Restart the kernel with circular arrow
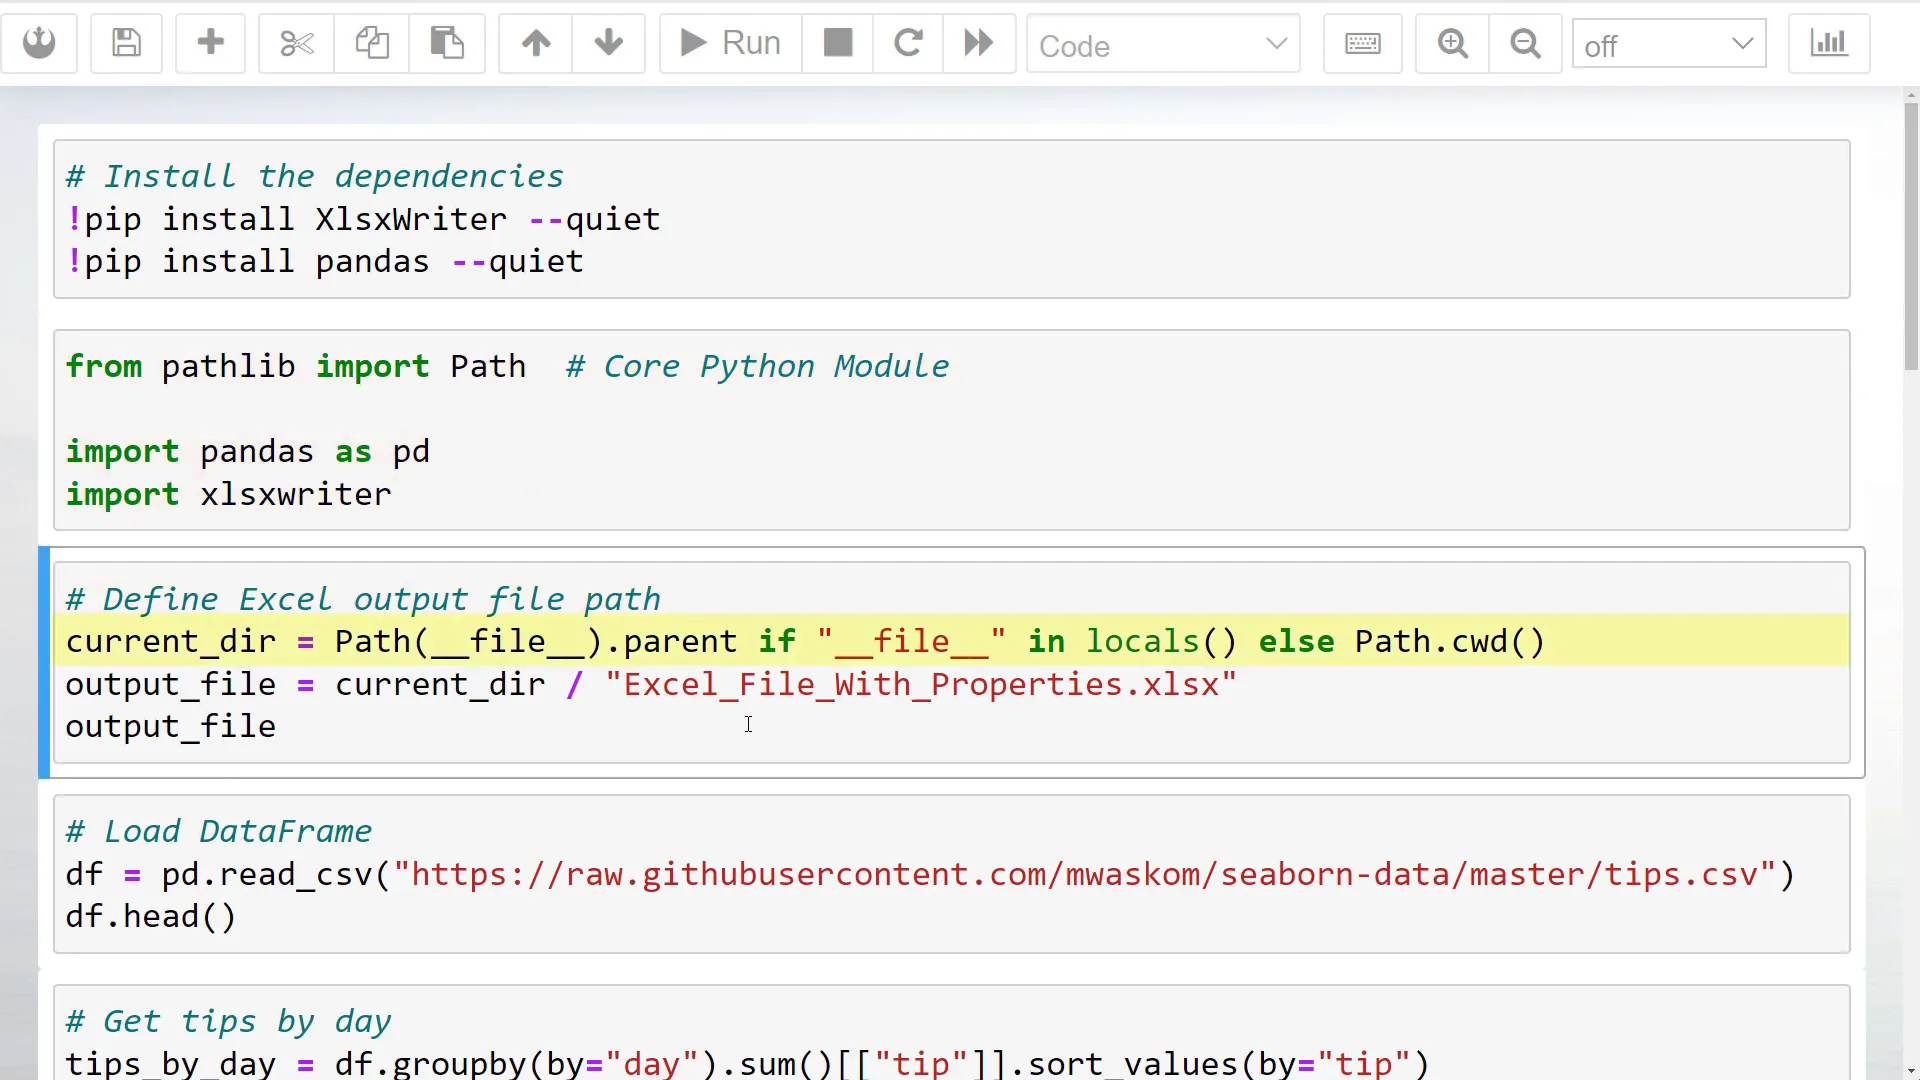This screenshot has height=1080, width=1920. [x=908, y=43]
